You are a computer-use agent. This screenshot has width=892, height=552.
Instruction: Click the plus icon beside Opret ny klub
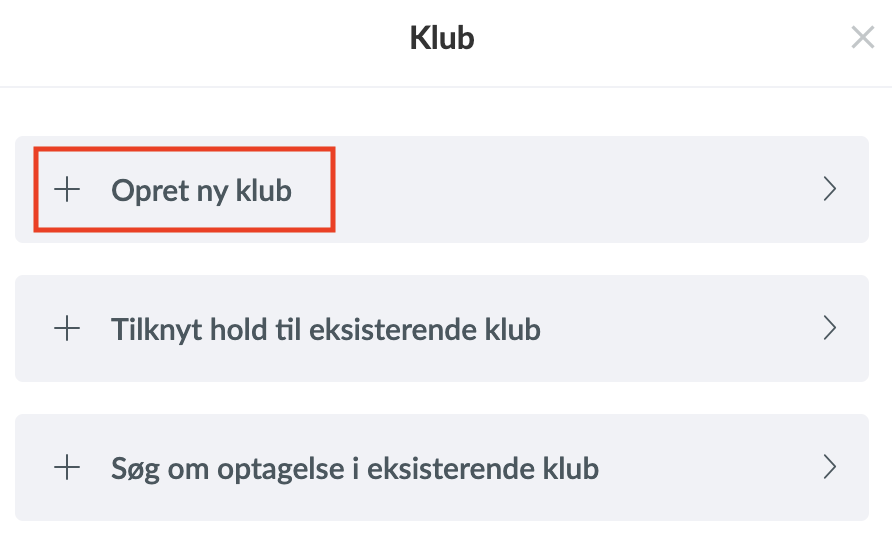click(x=67, y=189)
